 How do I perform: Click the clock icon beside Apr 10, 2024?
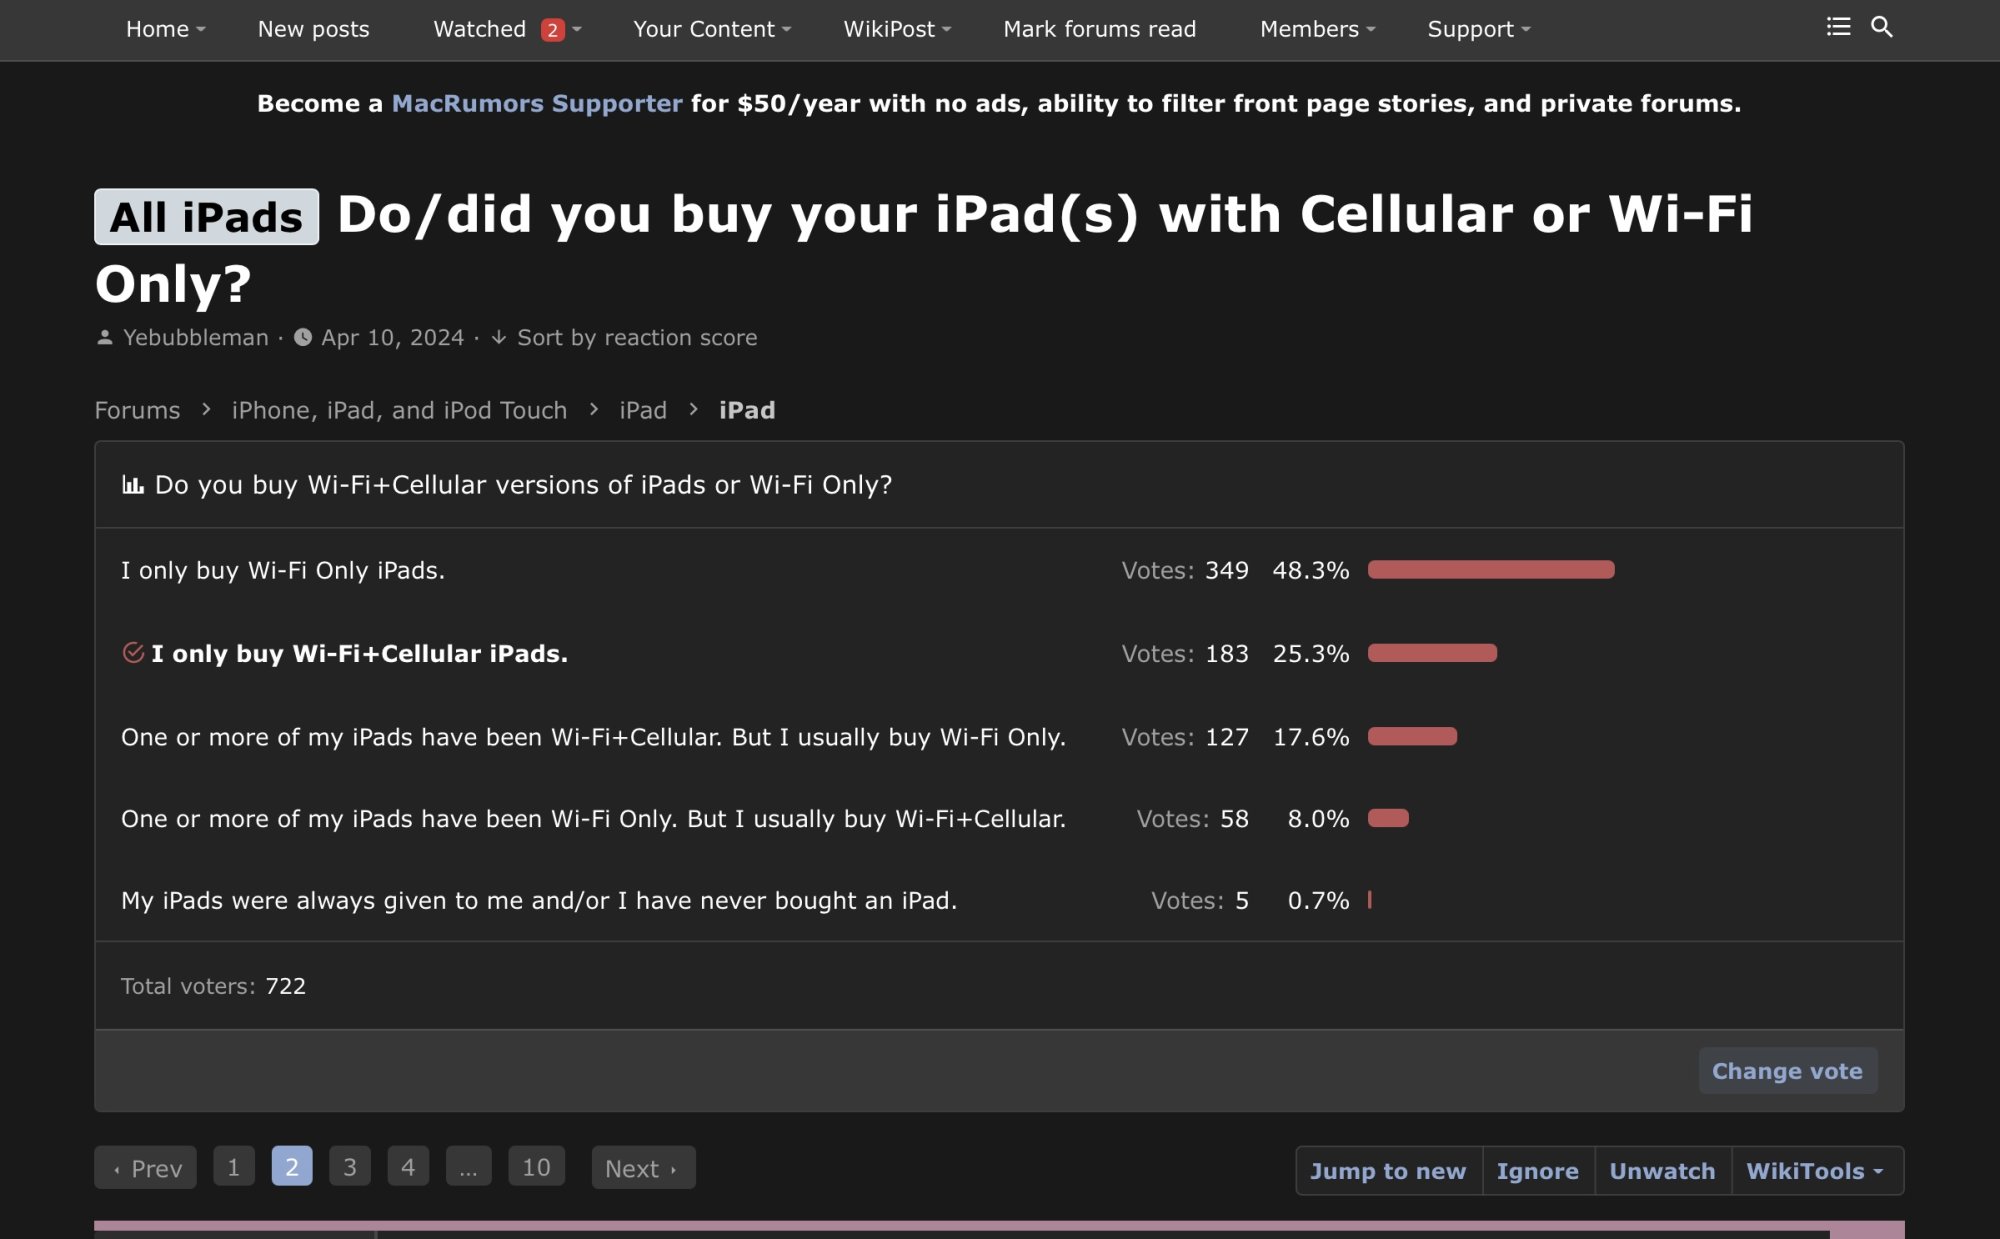click(302, 337)
